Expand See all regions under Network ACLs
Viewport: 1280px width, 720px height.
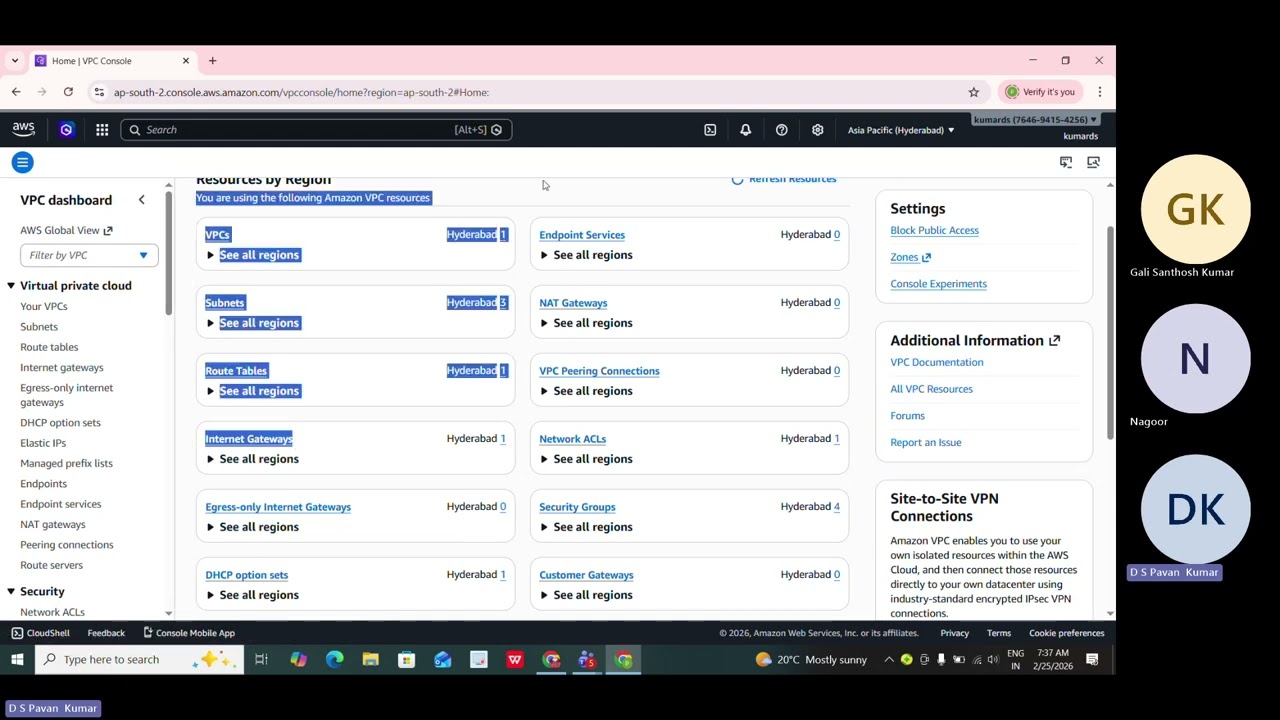pyautogui.click(x=586, y=459)
